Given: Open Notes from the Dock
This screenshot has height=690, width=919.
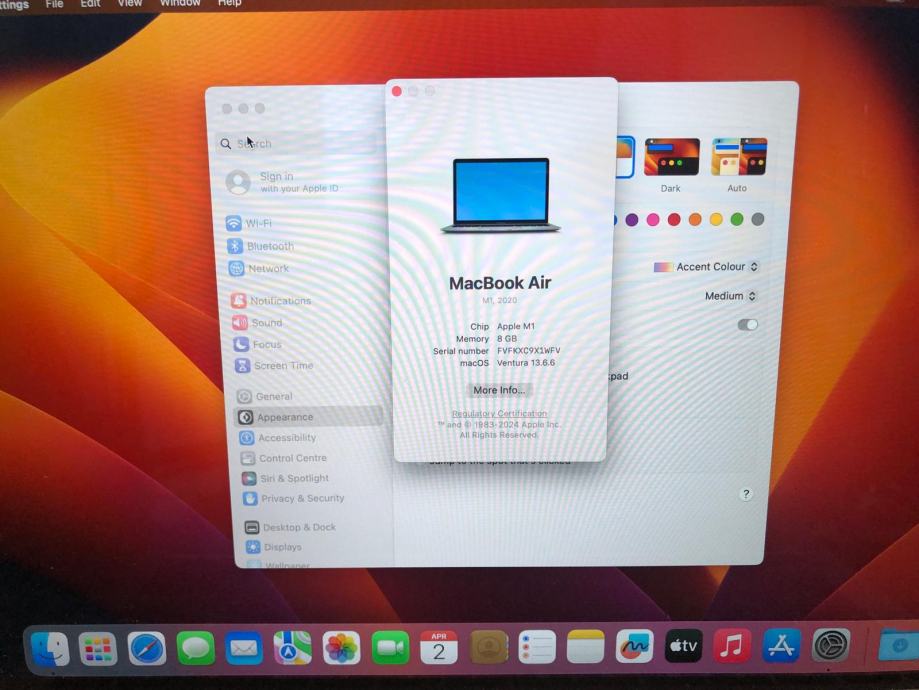Looking at the screenshot, I should [x=586, y=647].
